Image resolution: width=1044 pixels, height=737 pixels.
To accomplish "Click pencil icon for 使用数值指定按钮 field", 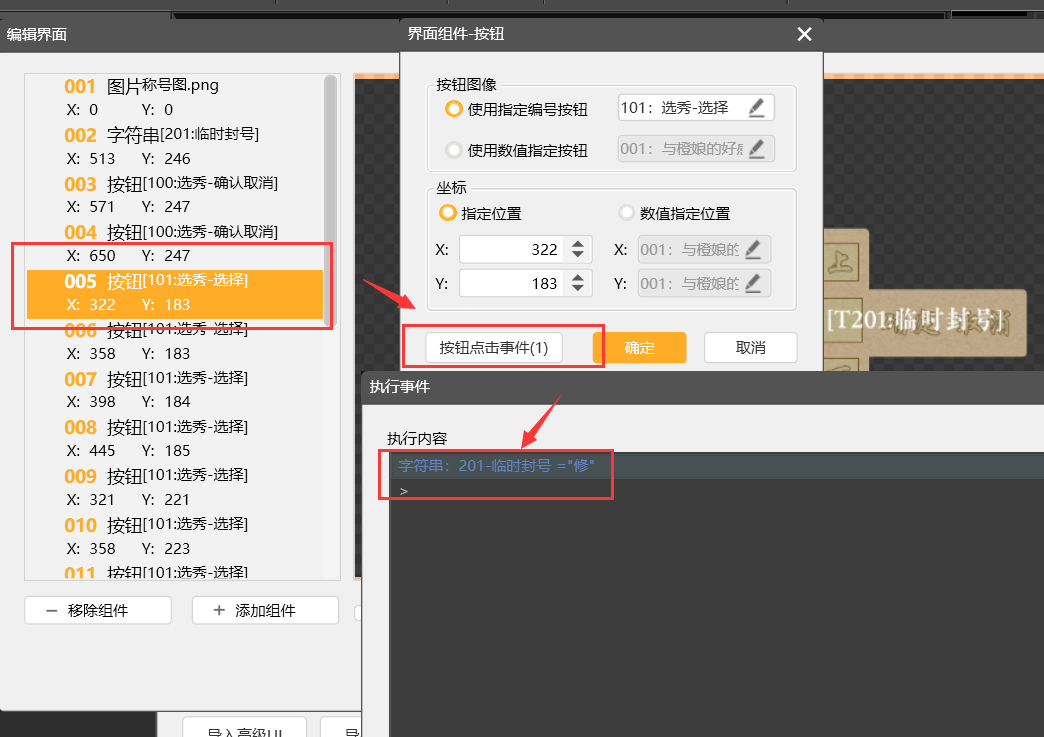I will pyautogui.click(x=757, y=150).
